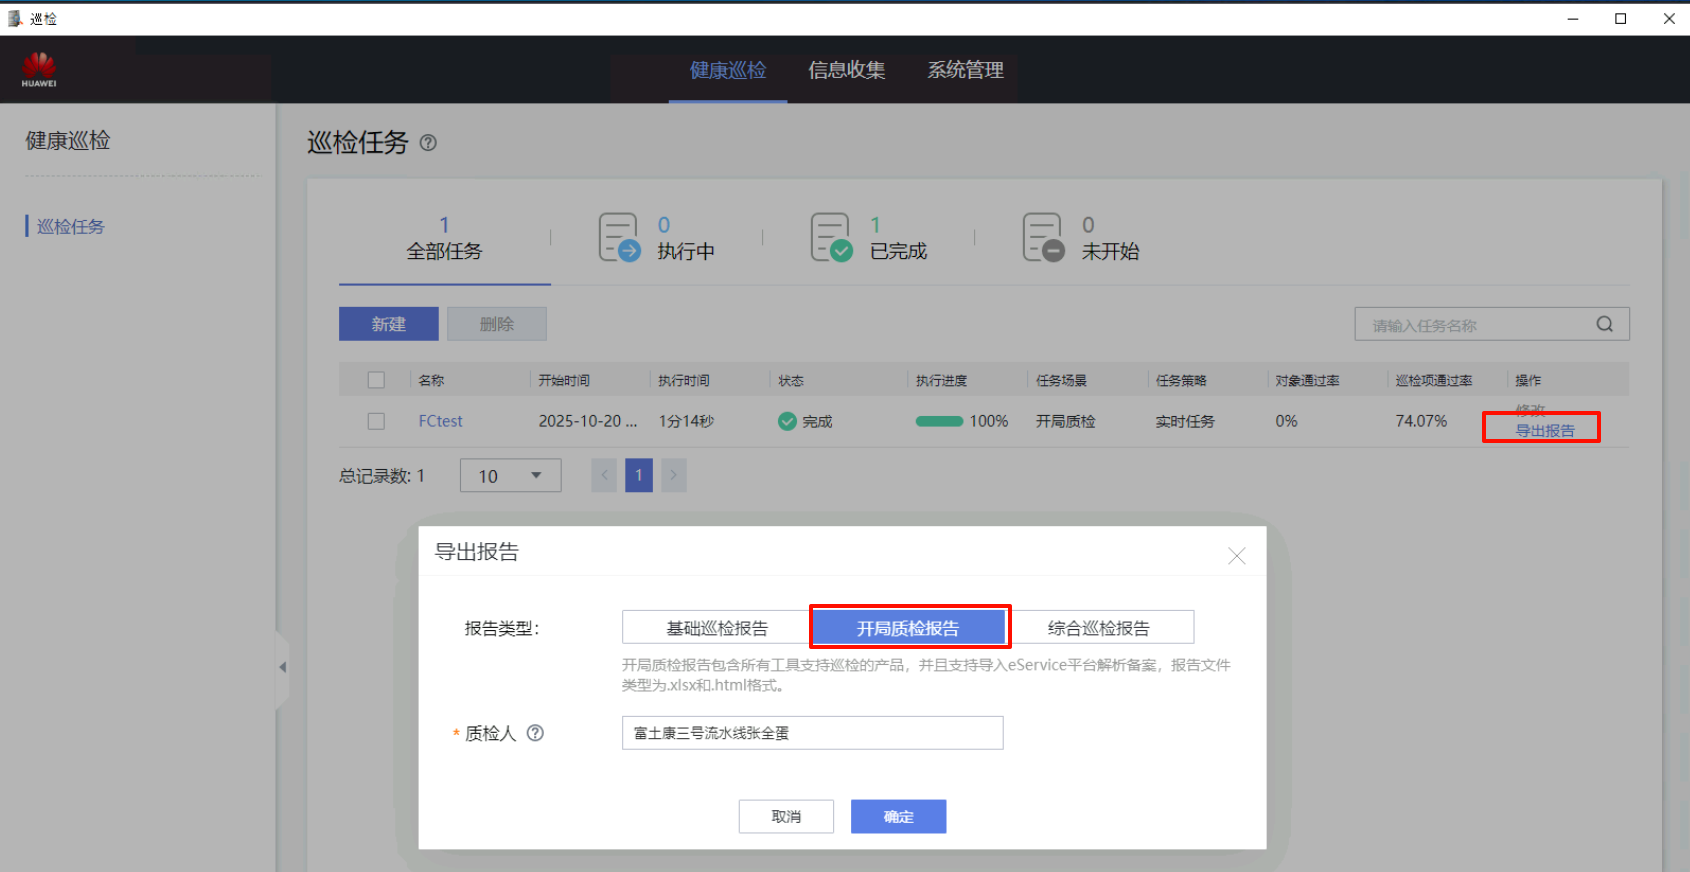Toggle the select-all checkbox in table header

376,380
